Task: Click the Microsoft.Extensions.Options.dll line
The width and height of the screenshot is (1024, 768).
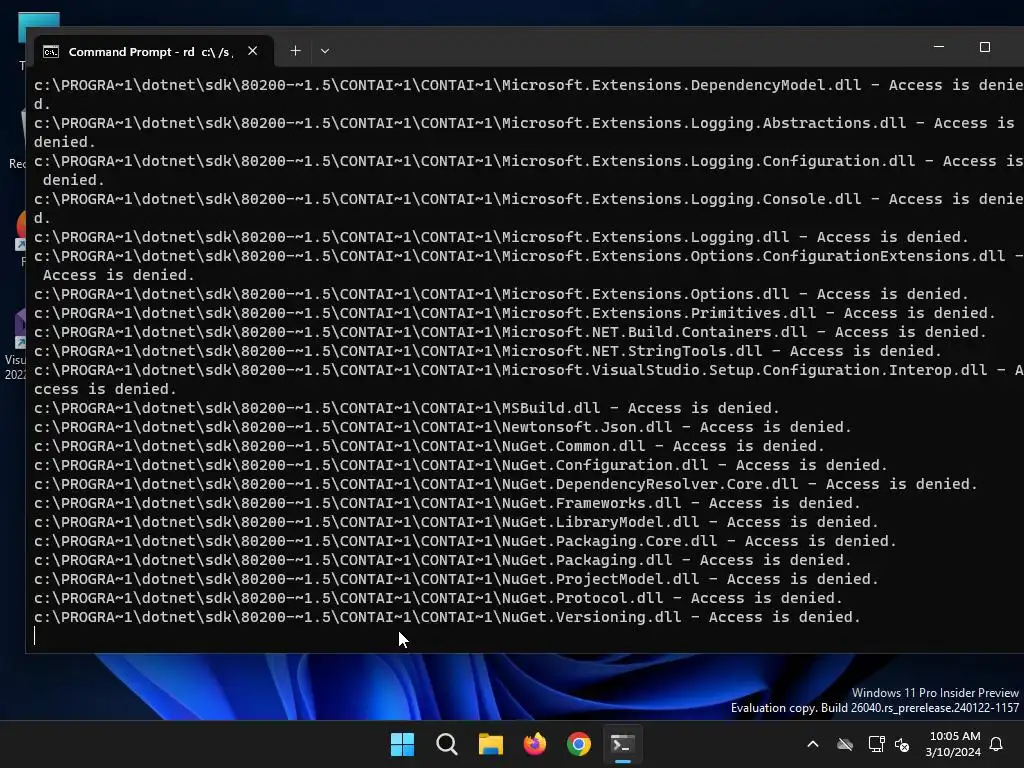Action: pos(502,295)
